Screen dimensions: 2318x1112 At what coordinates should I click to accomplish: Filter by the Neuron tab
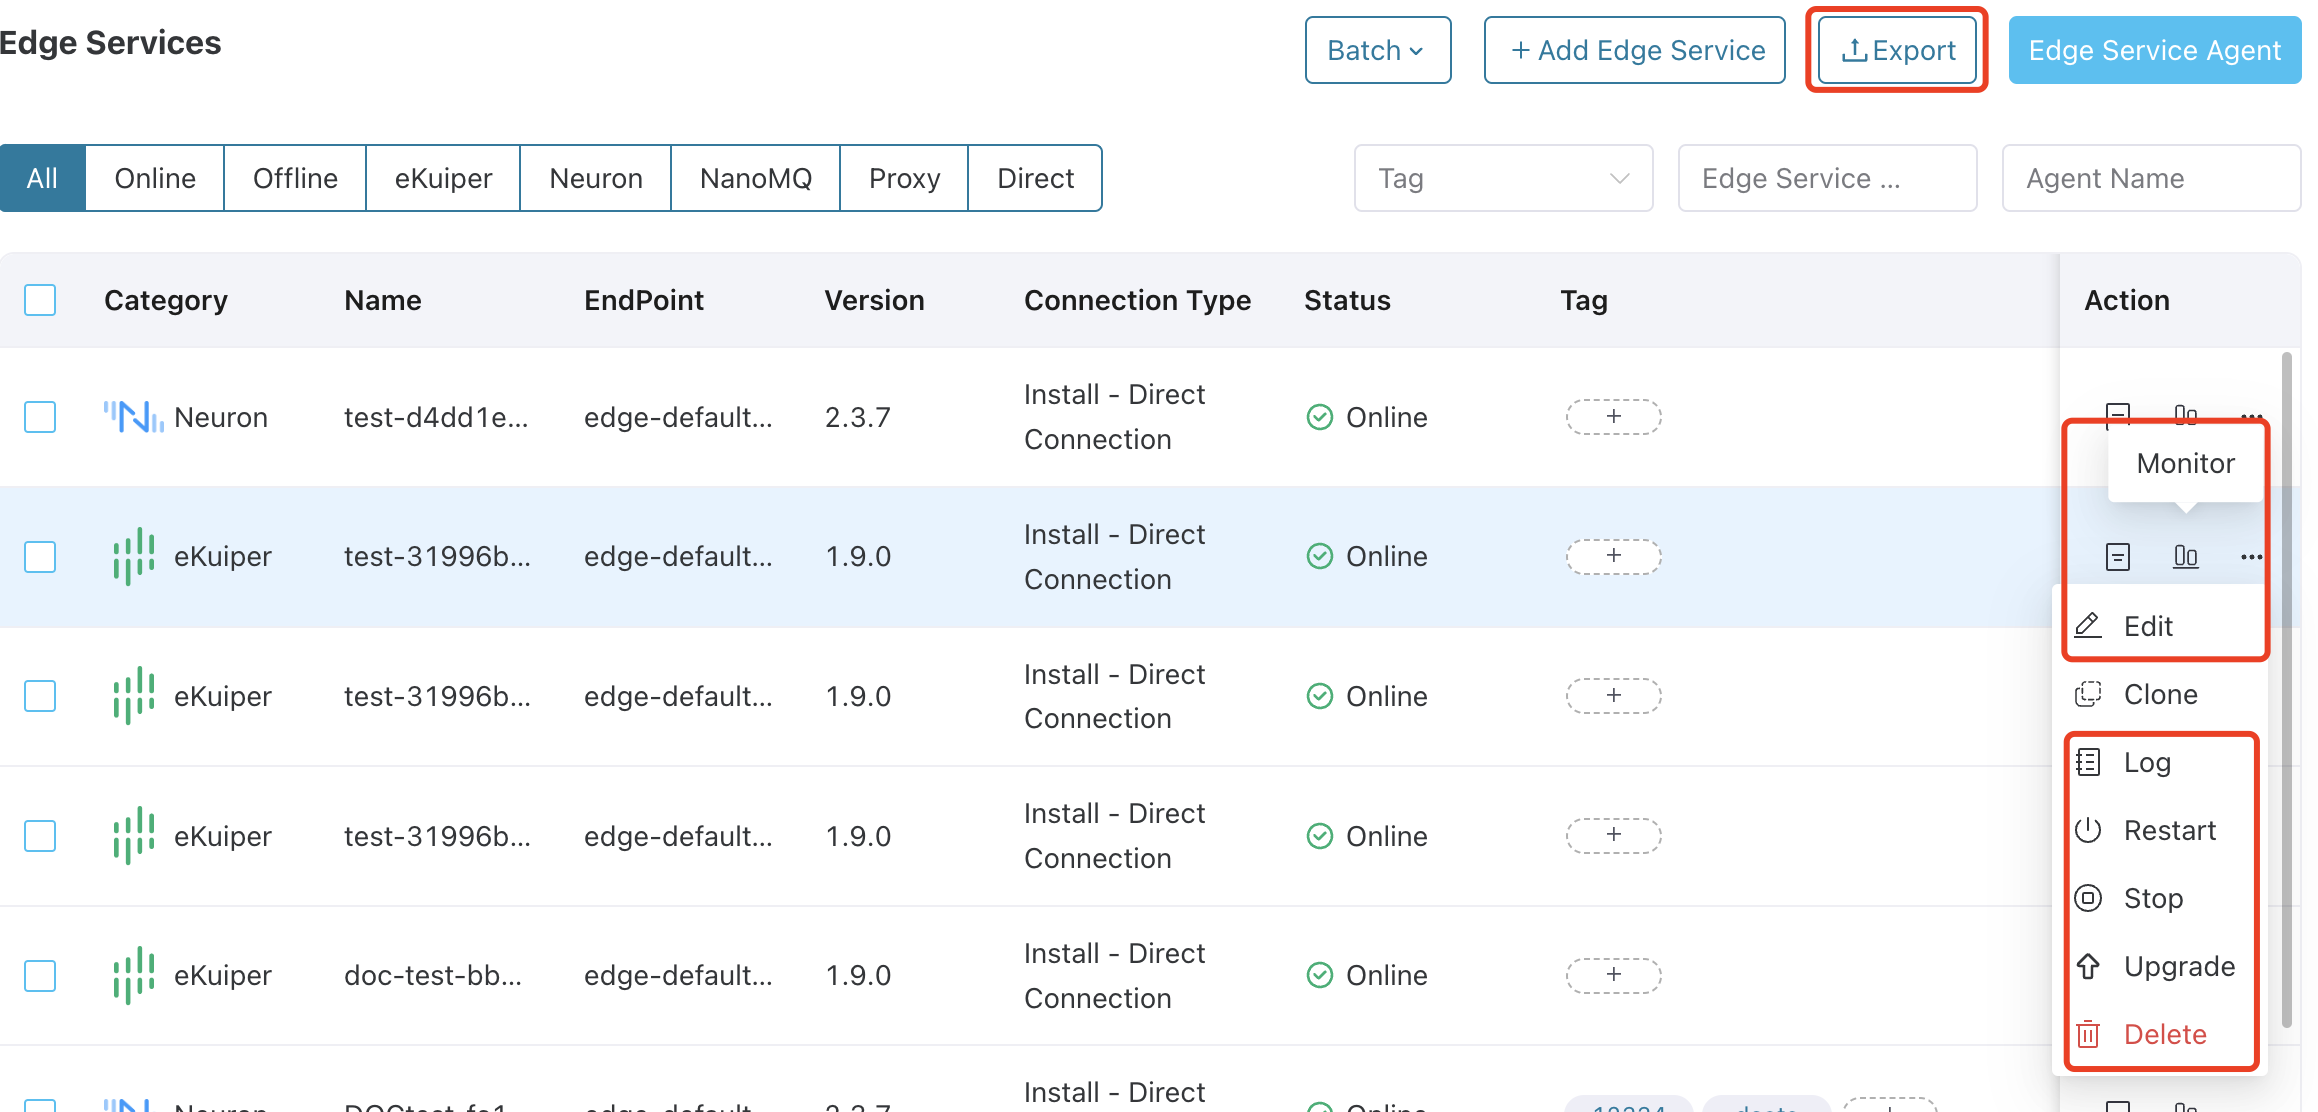596,178
